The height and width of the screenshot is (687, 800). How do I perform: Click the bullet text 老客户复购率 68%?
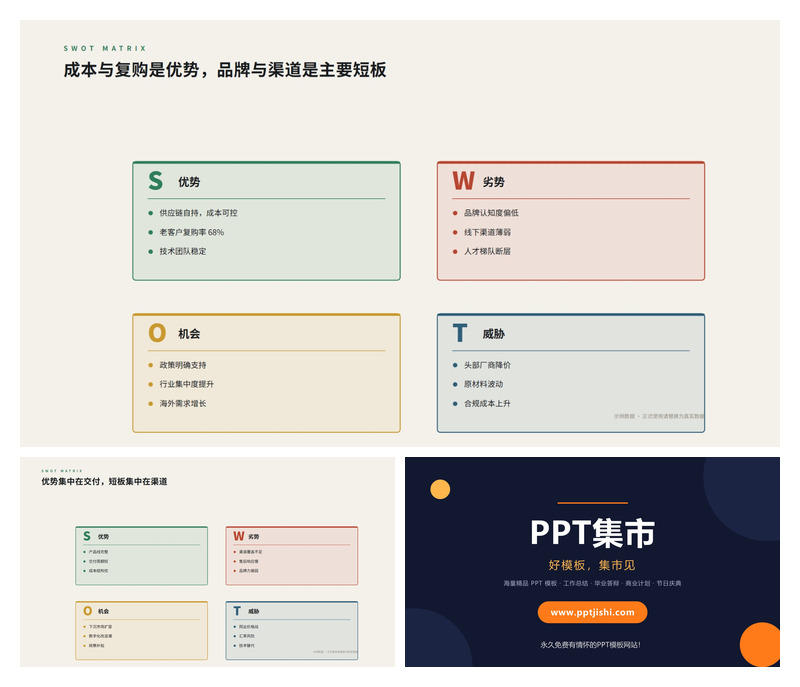192,232
